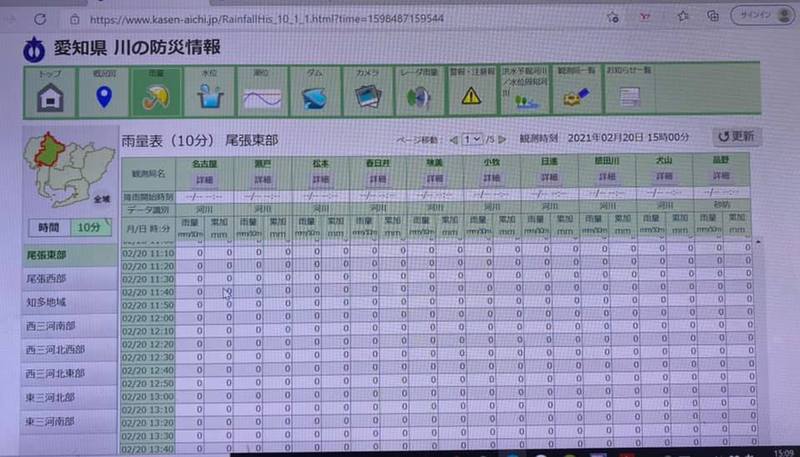The image size is (800, 457).
Task: Open the page number dropdown
Action: [473, 139]
